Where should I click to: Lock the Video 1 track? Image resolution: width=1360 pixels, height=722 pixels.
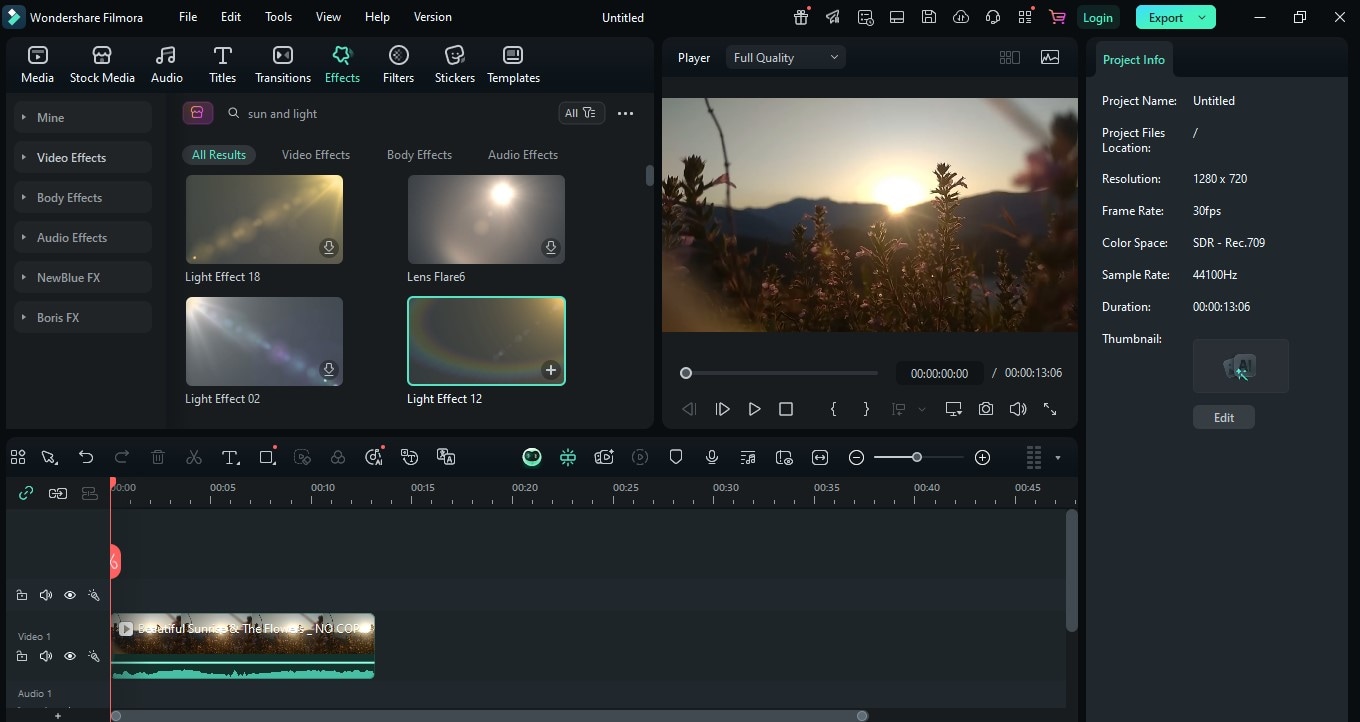22,656
